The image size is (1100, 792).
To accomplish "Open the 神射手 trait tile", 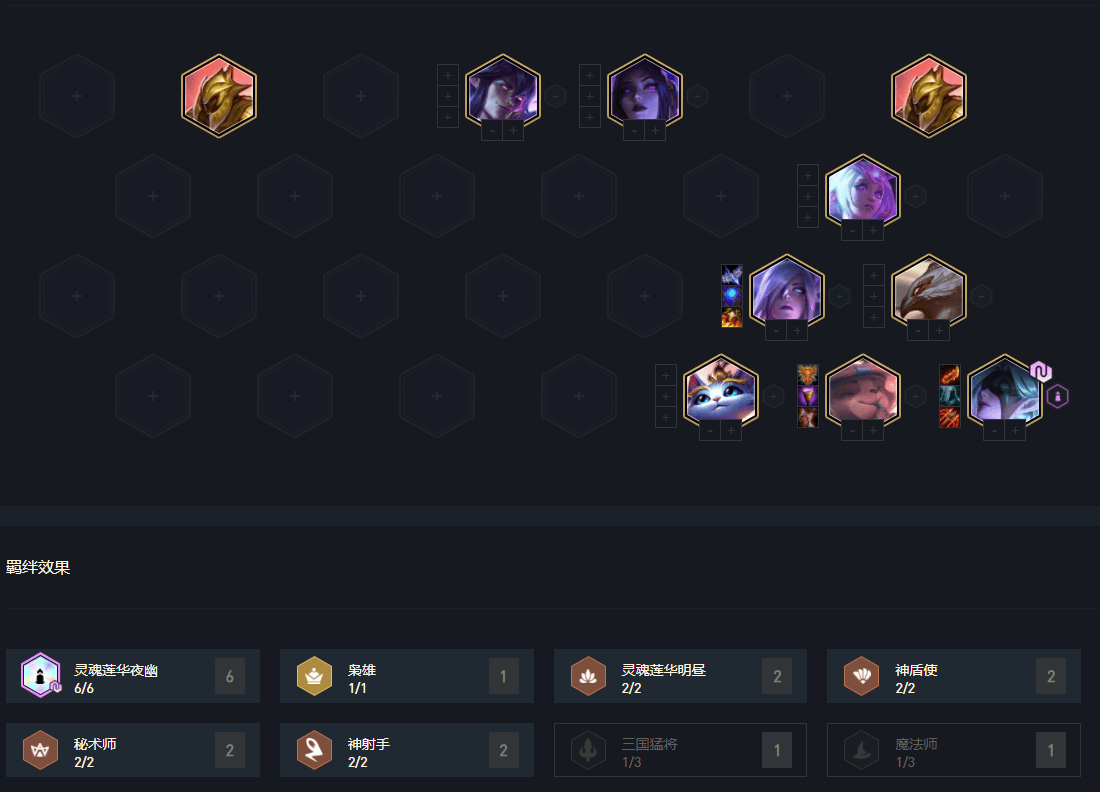I will pyautogui.click(x=406, y=750).
